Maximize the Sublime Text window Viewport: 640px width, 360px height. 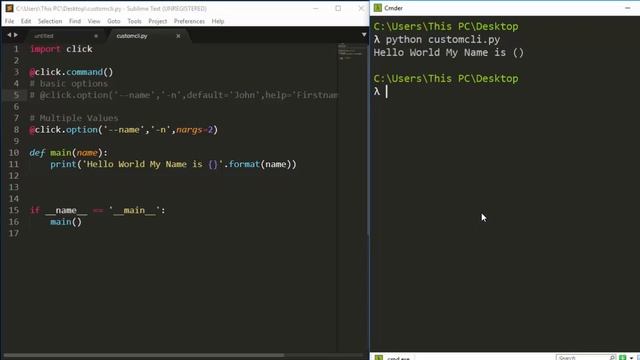click(x=338, y=8)
